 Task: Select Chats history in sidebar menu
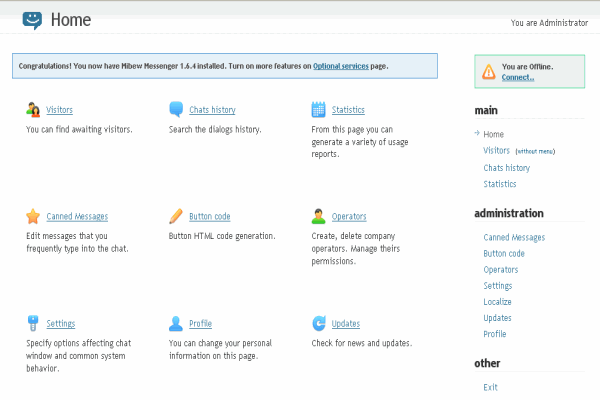click(x=507, y=168)
